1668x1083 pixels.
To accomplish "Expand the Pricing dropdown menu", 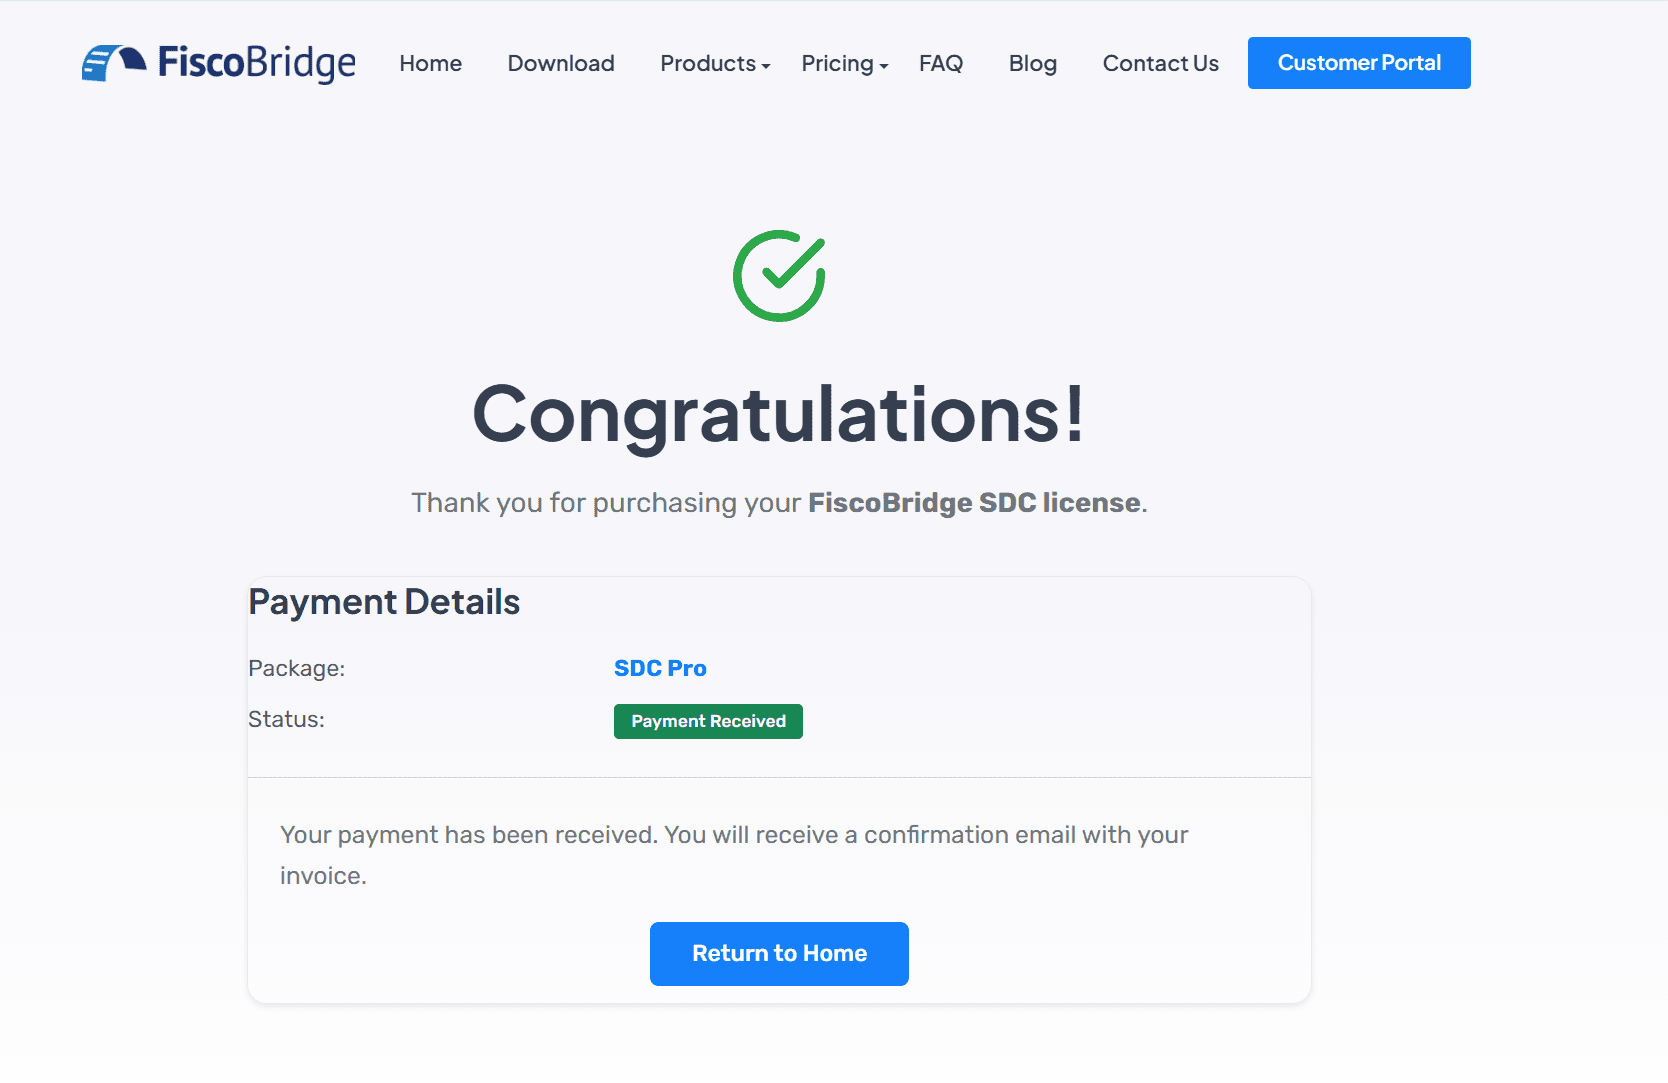I will (845, 63).
